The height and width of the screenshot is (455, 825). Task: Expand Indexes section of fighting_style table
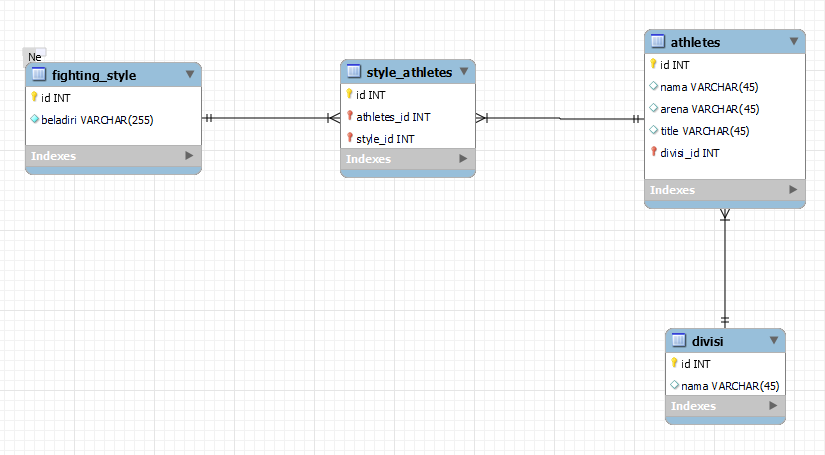pyautogui.click(x=189, y=156)
